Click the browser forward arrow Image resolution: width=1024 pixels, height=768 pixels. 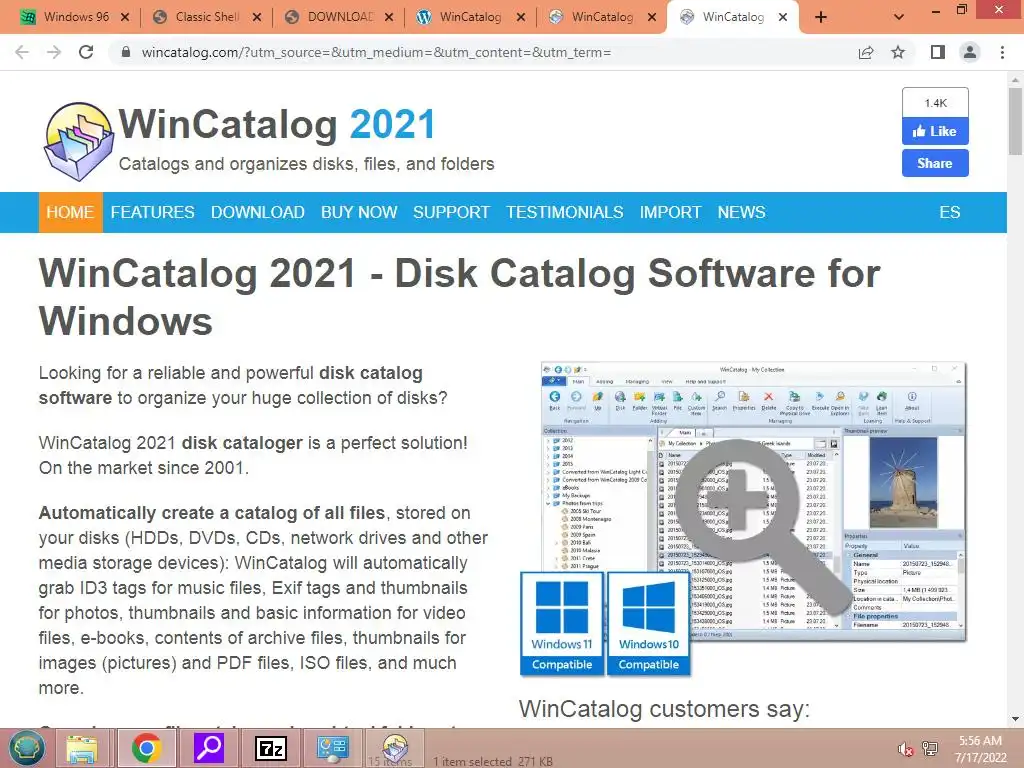click(54, 52)
